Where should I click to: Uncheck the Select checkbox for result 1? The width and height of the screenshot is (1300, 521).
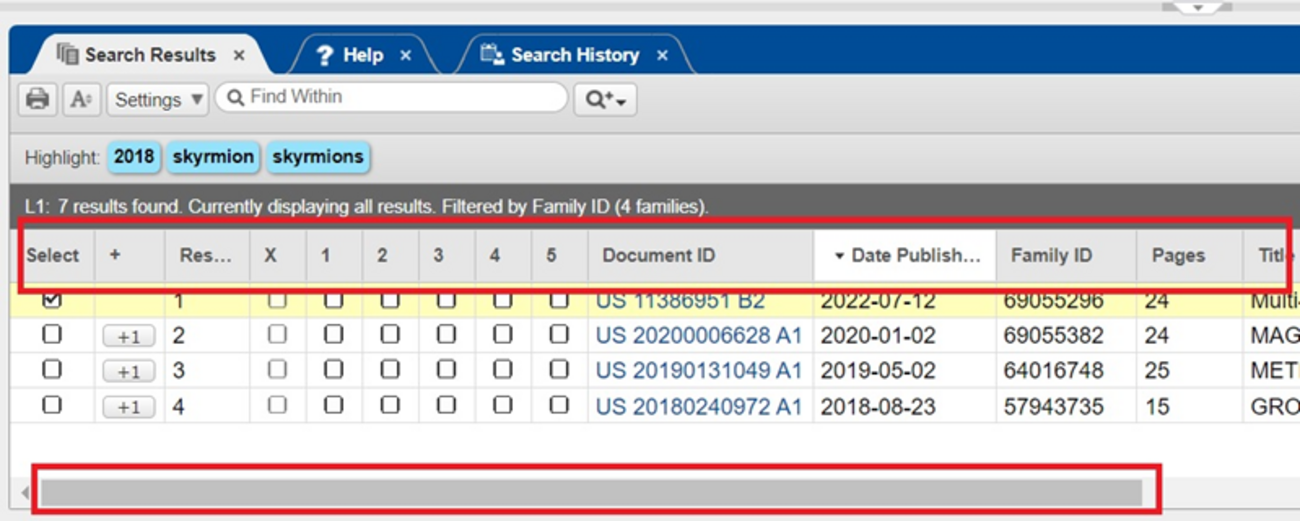tap(52, 300)
